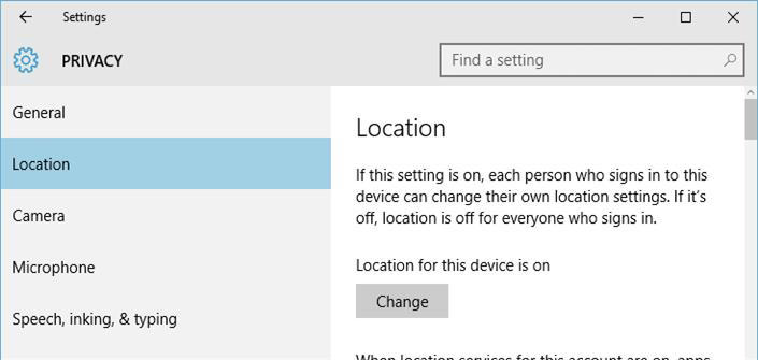Click the 'Location for this device is on' text
The height and width of the screenshot is (360, 758).
pyautogui.click(x=453, y=265)
